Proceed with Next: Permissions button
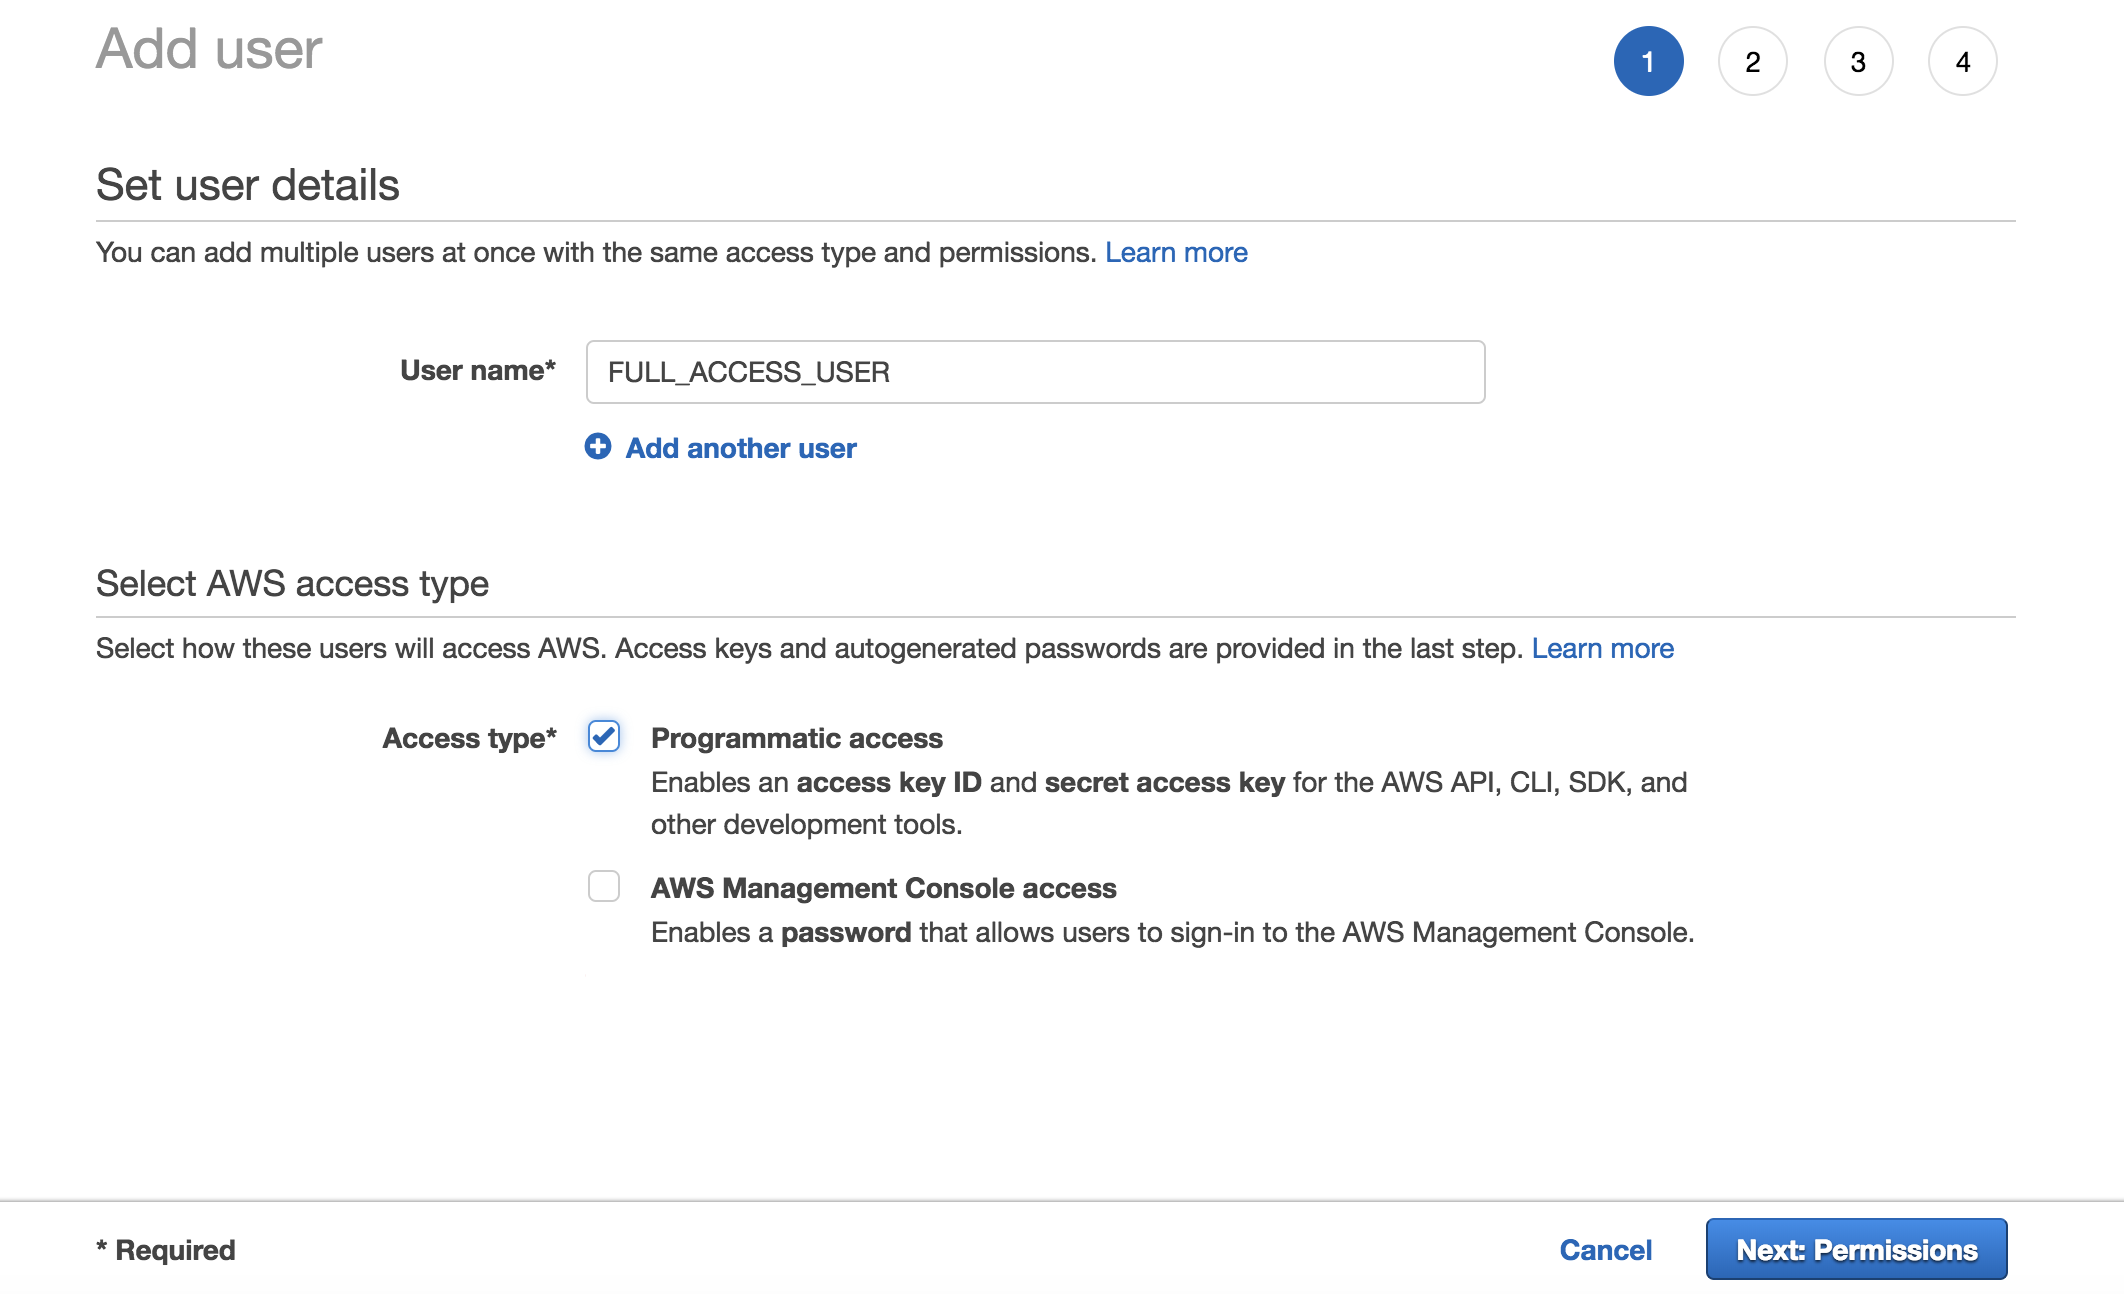 click(1856, 1249)
